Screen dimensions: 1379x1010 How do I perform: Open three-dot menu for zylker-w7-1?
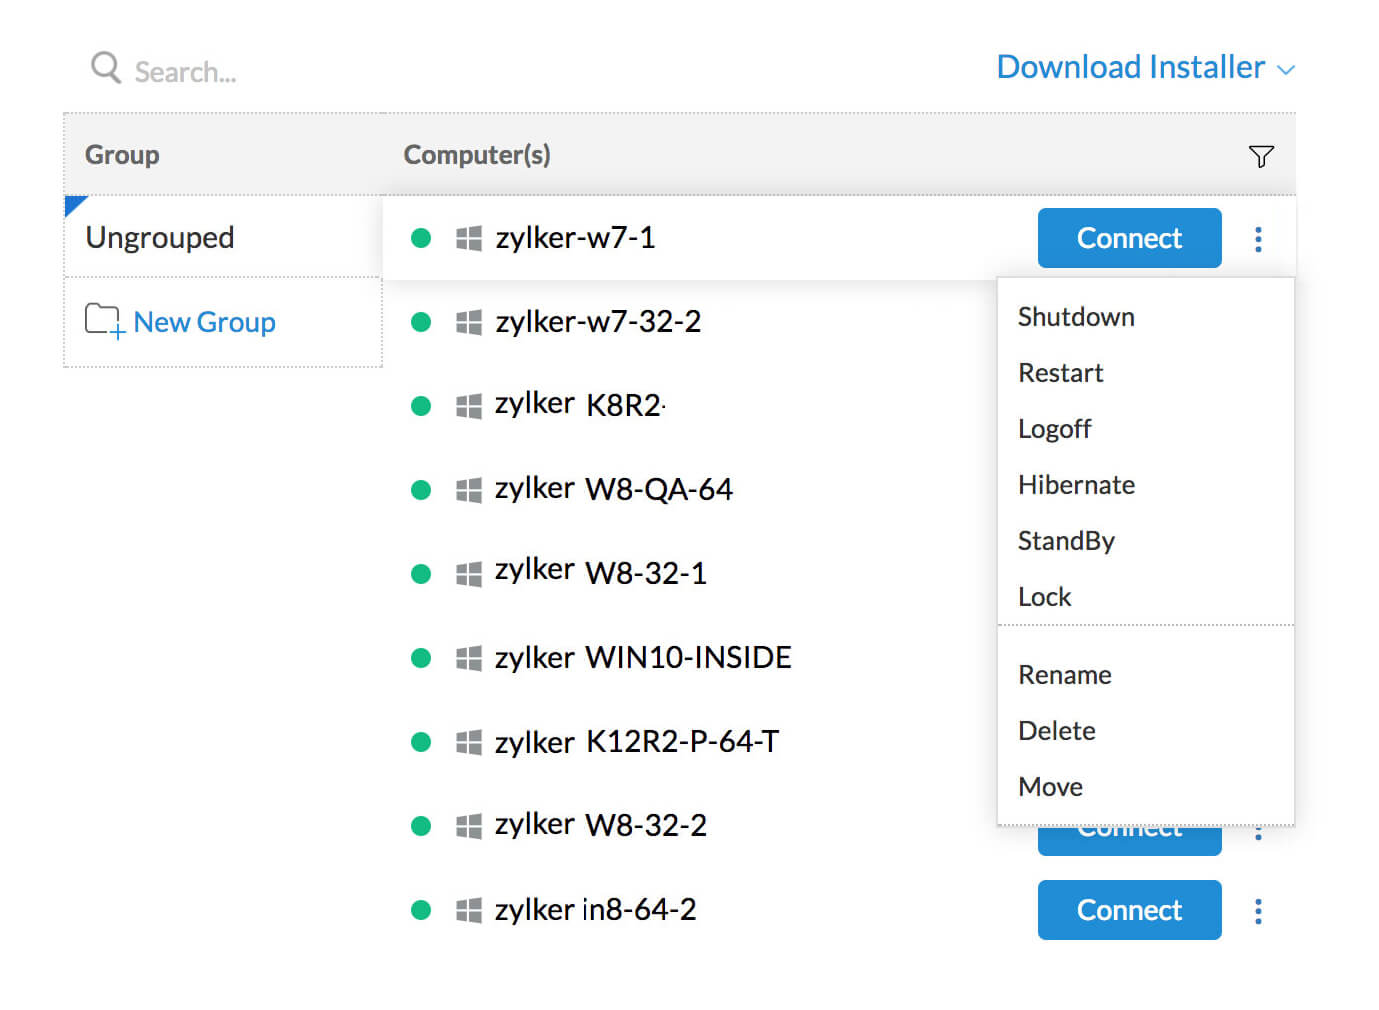click(1258, 239)
